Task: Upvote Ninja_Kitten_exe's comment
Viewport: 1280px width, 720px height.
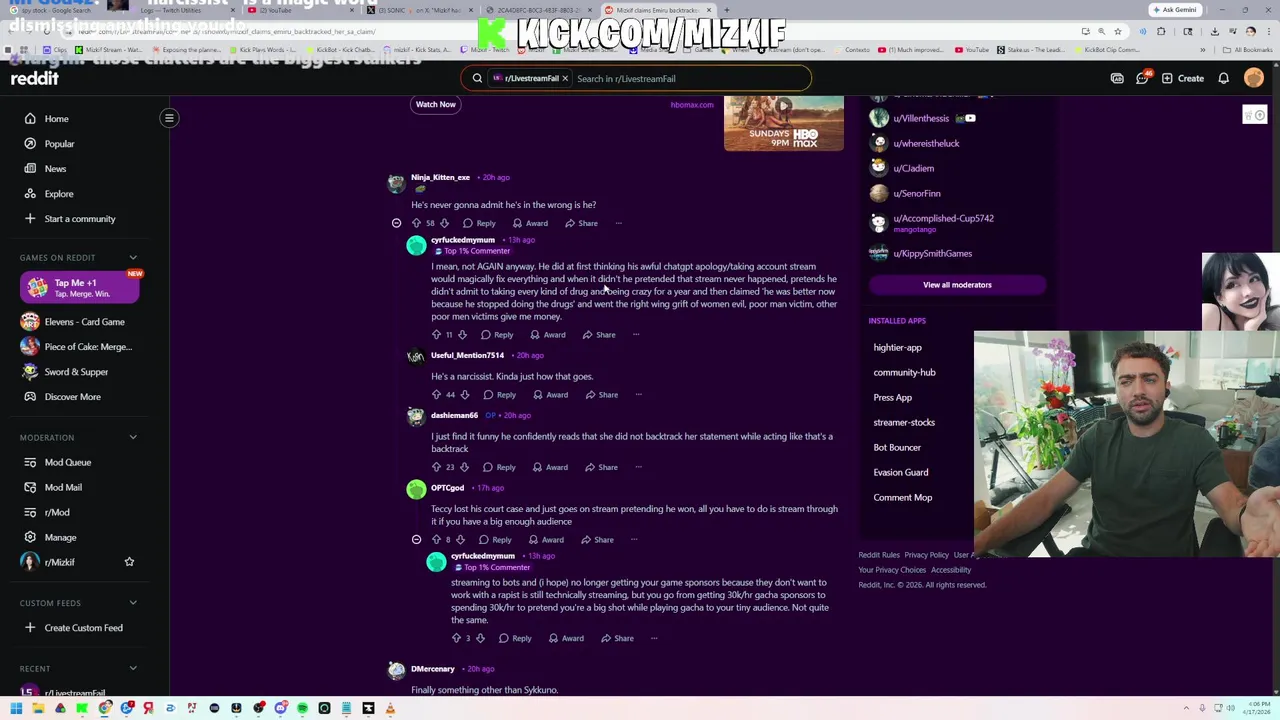Action: (x=416, y=223)
